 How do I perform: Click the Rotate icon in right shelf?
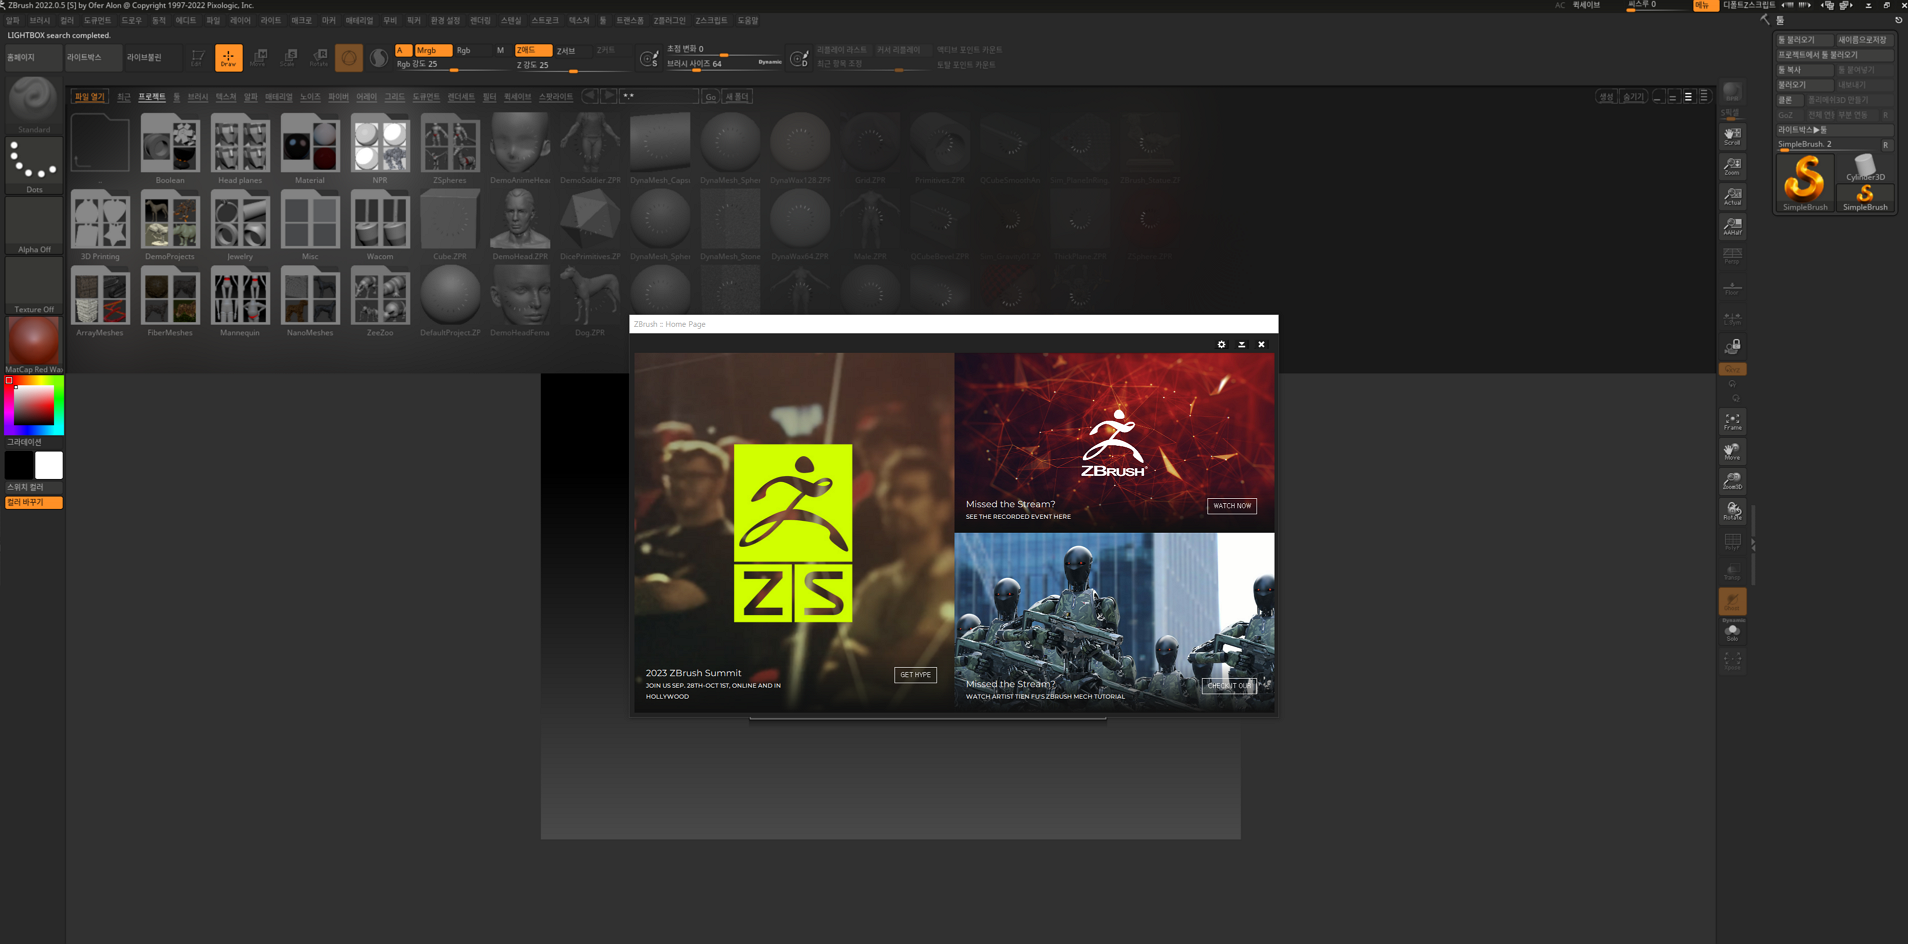coord(1732,511)
